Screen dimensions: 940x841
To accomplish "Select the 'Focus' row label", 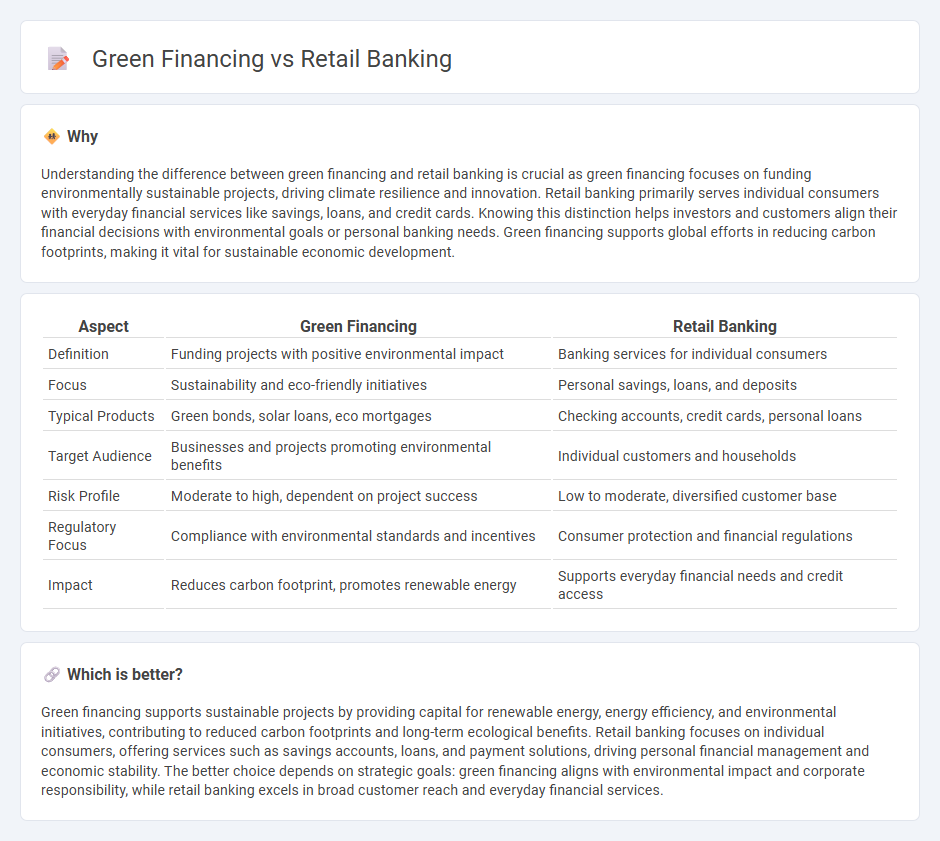I will point(67,385).
